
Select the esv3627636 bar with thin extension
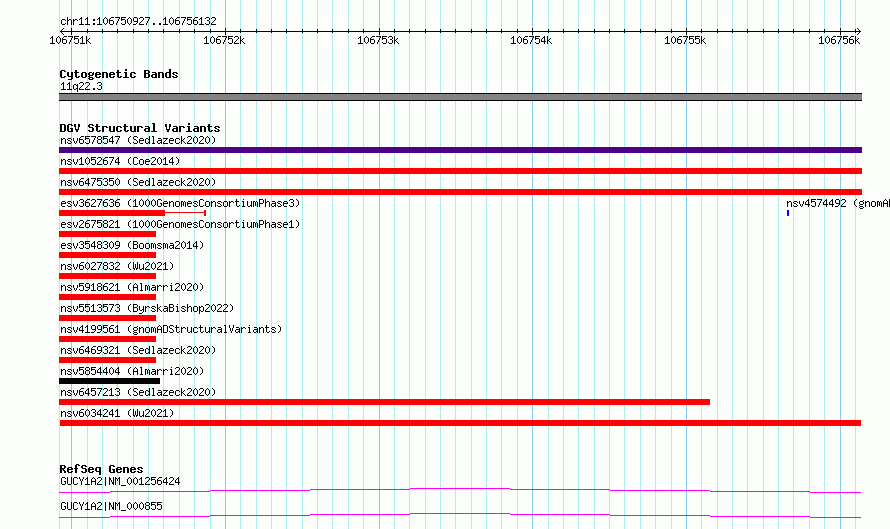[132, 213]
